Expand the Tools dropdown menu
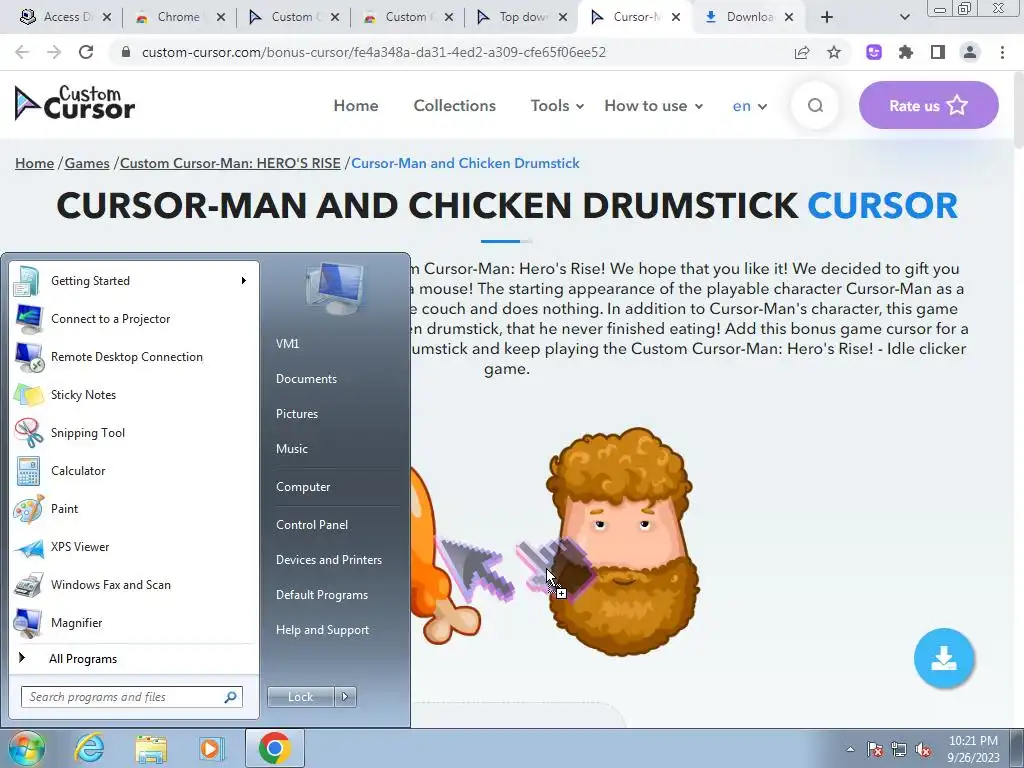 [557, 105]
